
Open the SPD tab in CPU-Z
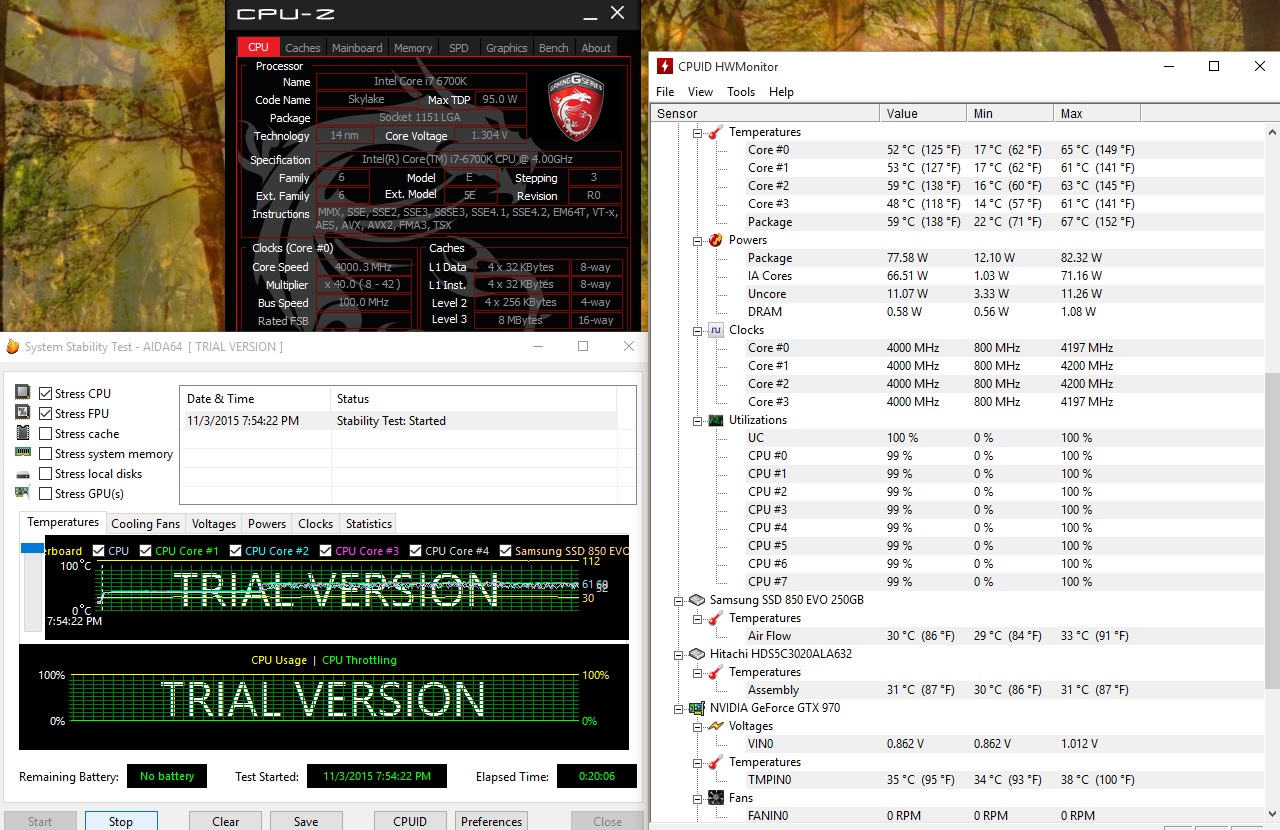pos(458,47)
